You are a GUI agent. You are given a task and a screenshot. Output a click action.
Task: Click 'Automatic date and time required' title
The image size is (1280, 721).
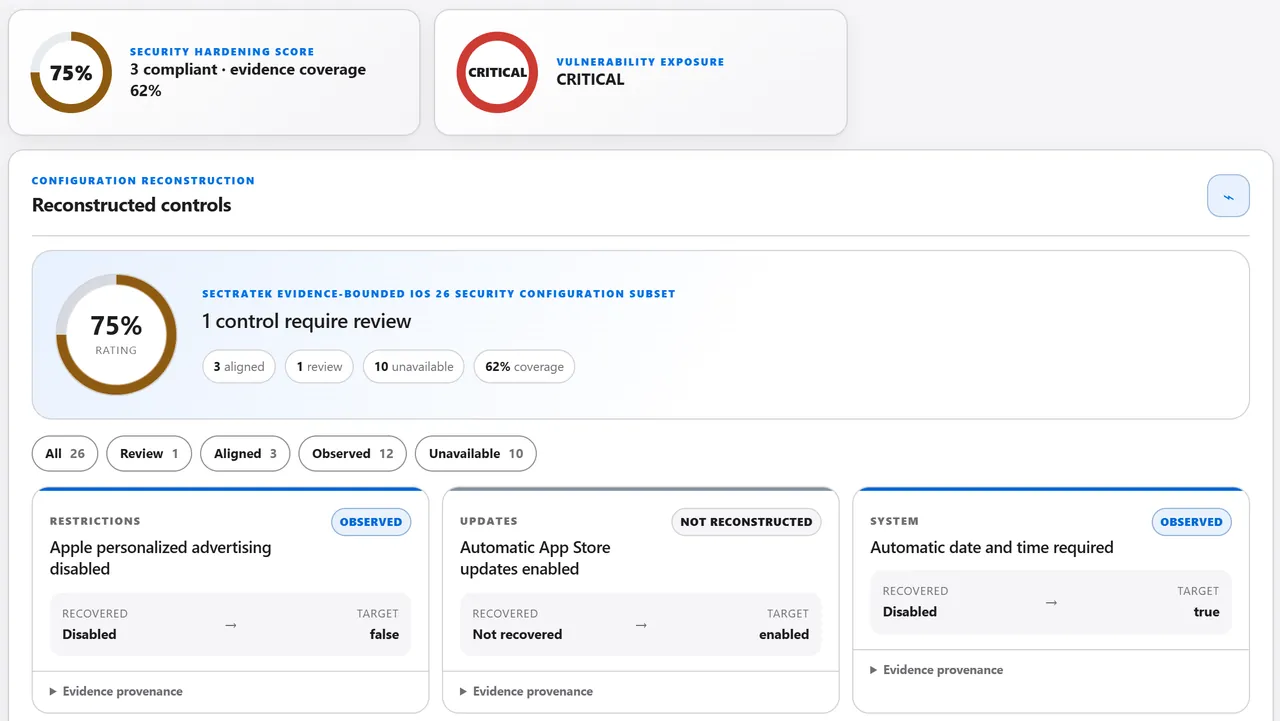[992, 548]
